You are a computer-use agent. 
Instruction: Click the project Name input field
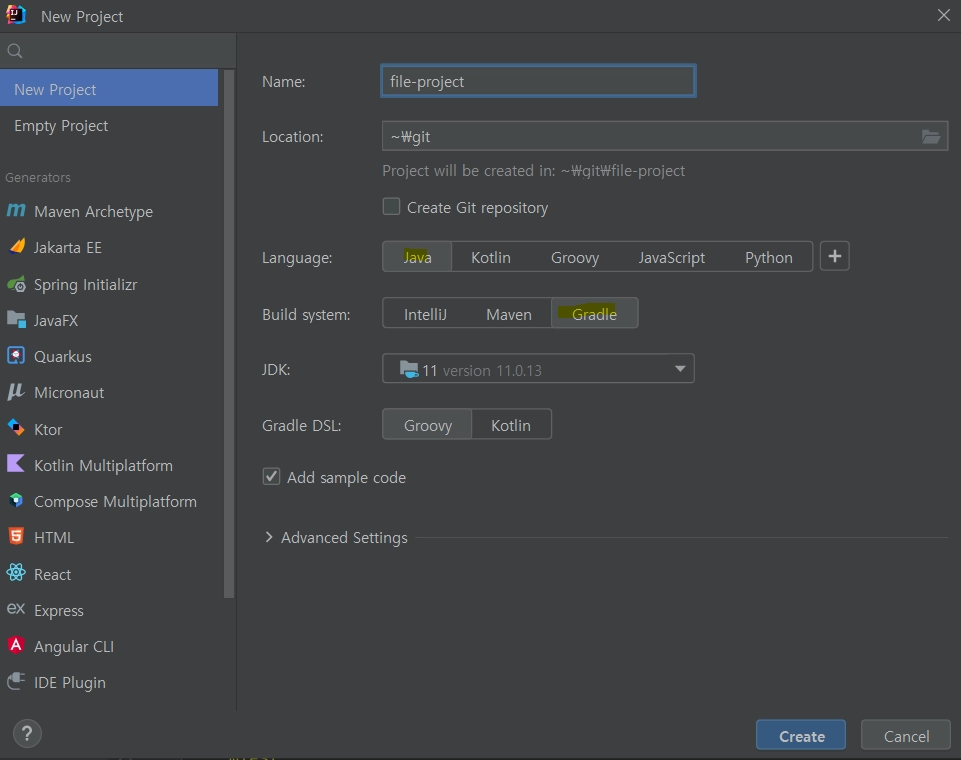538,81
